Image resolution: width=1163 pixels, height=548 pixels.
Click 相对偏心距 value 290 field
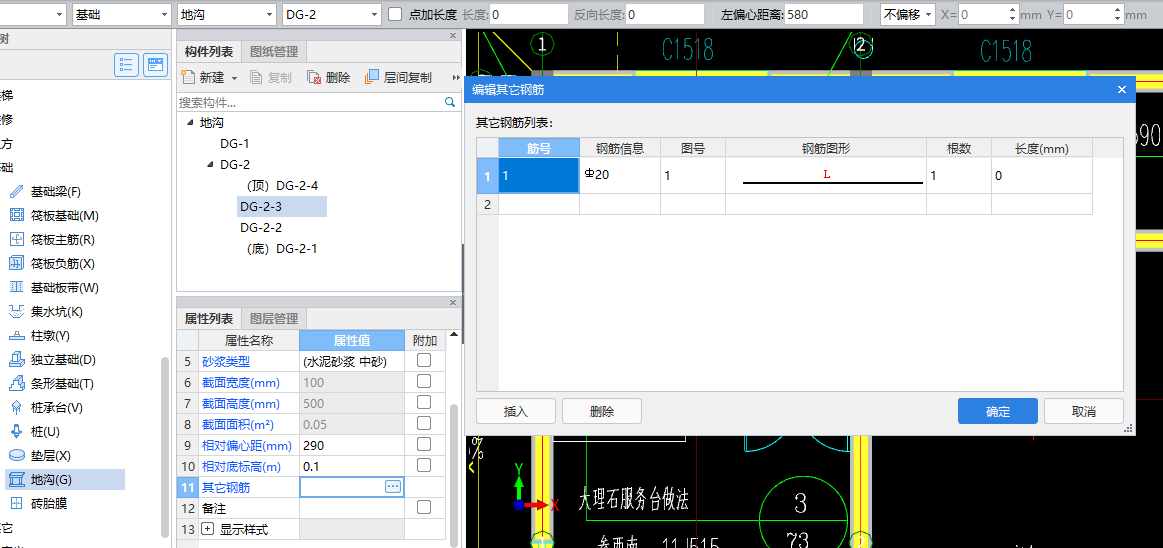[x=352, y=445]
